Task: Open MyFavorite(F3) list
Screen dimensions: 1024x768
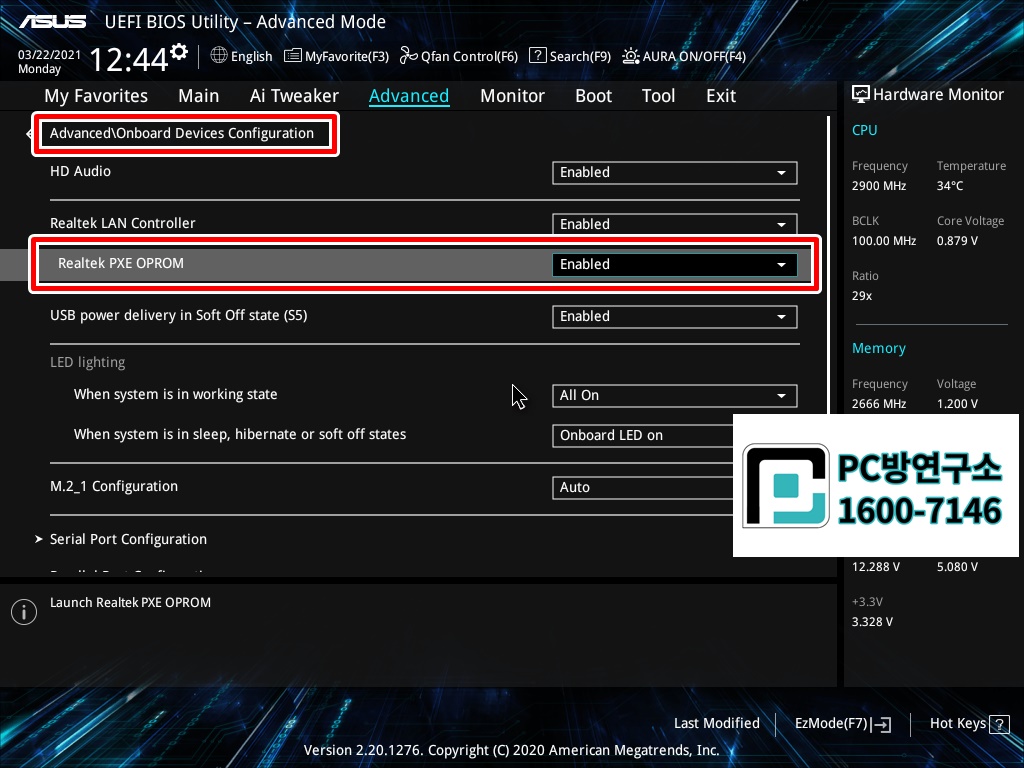Action: point(336,56)
